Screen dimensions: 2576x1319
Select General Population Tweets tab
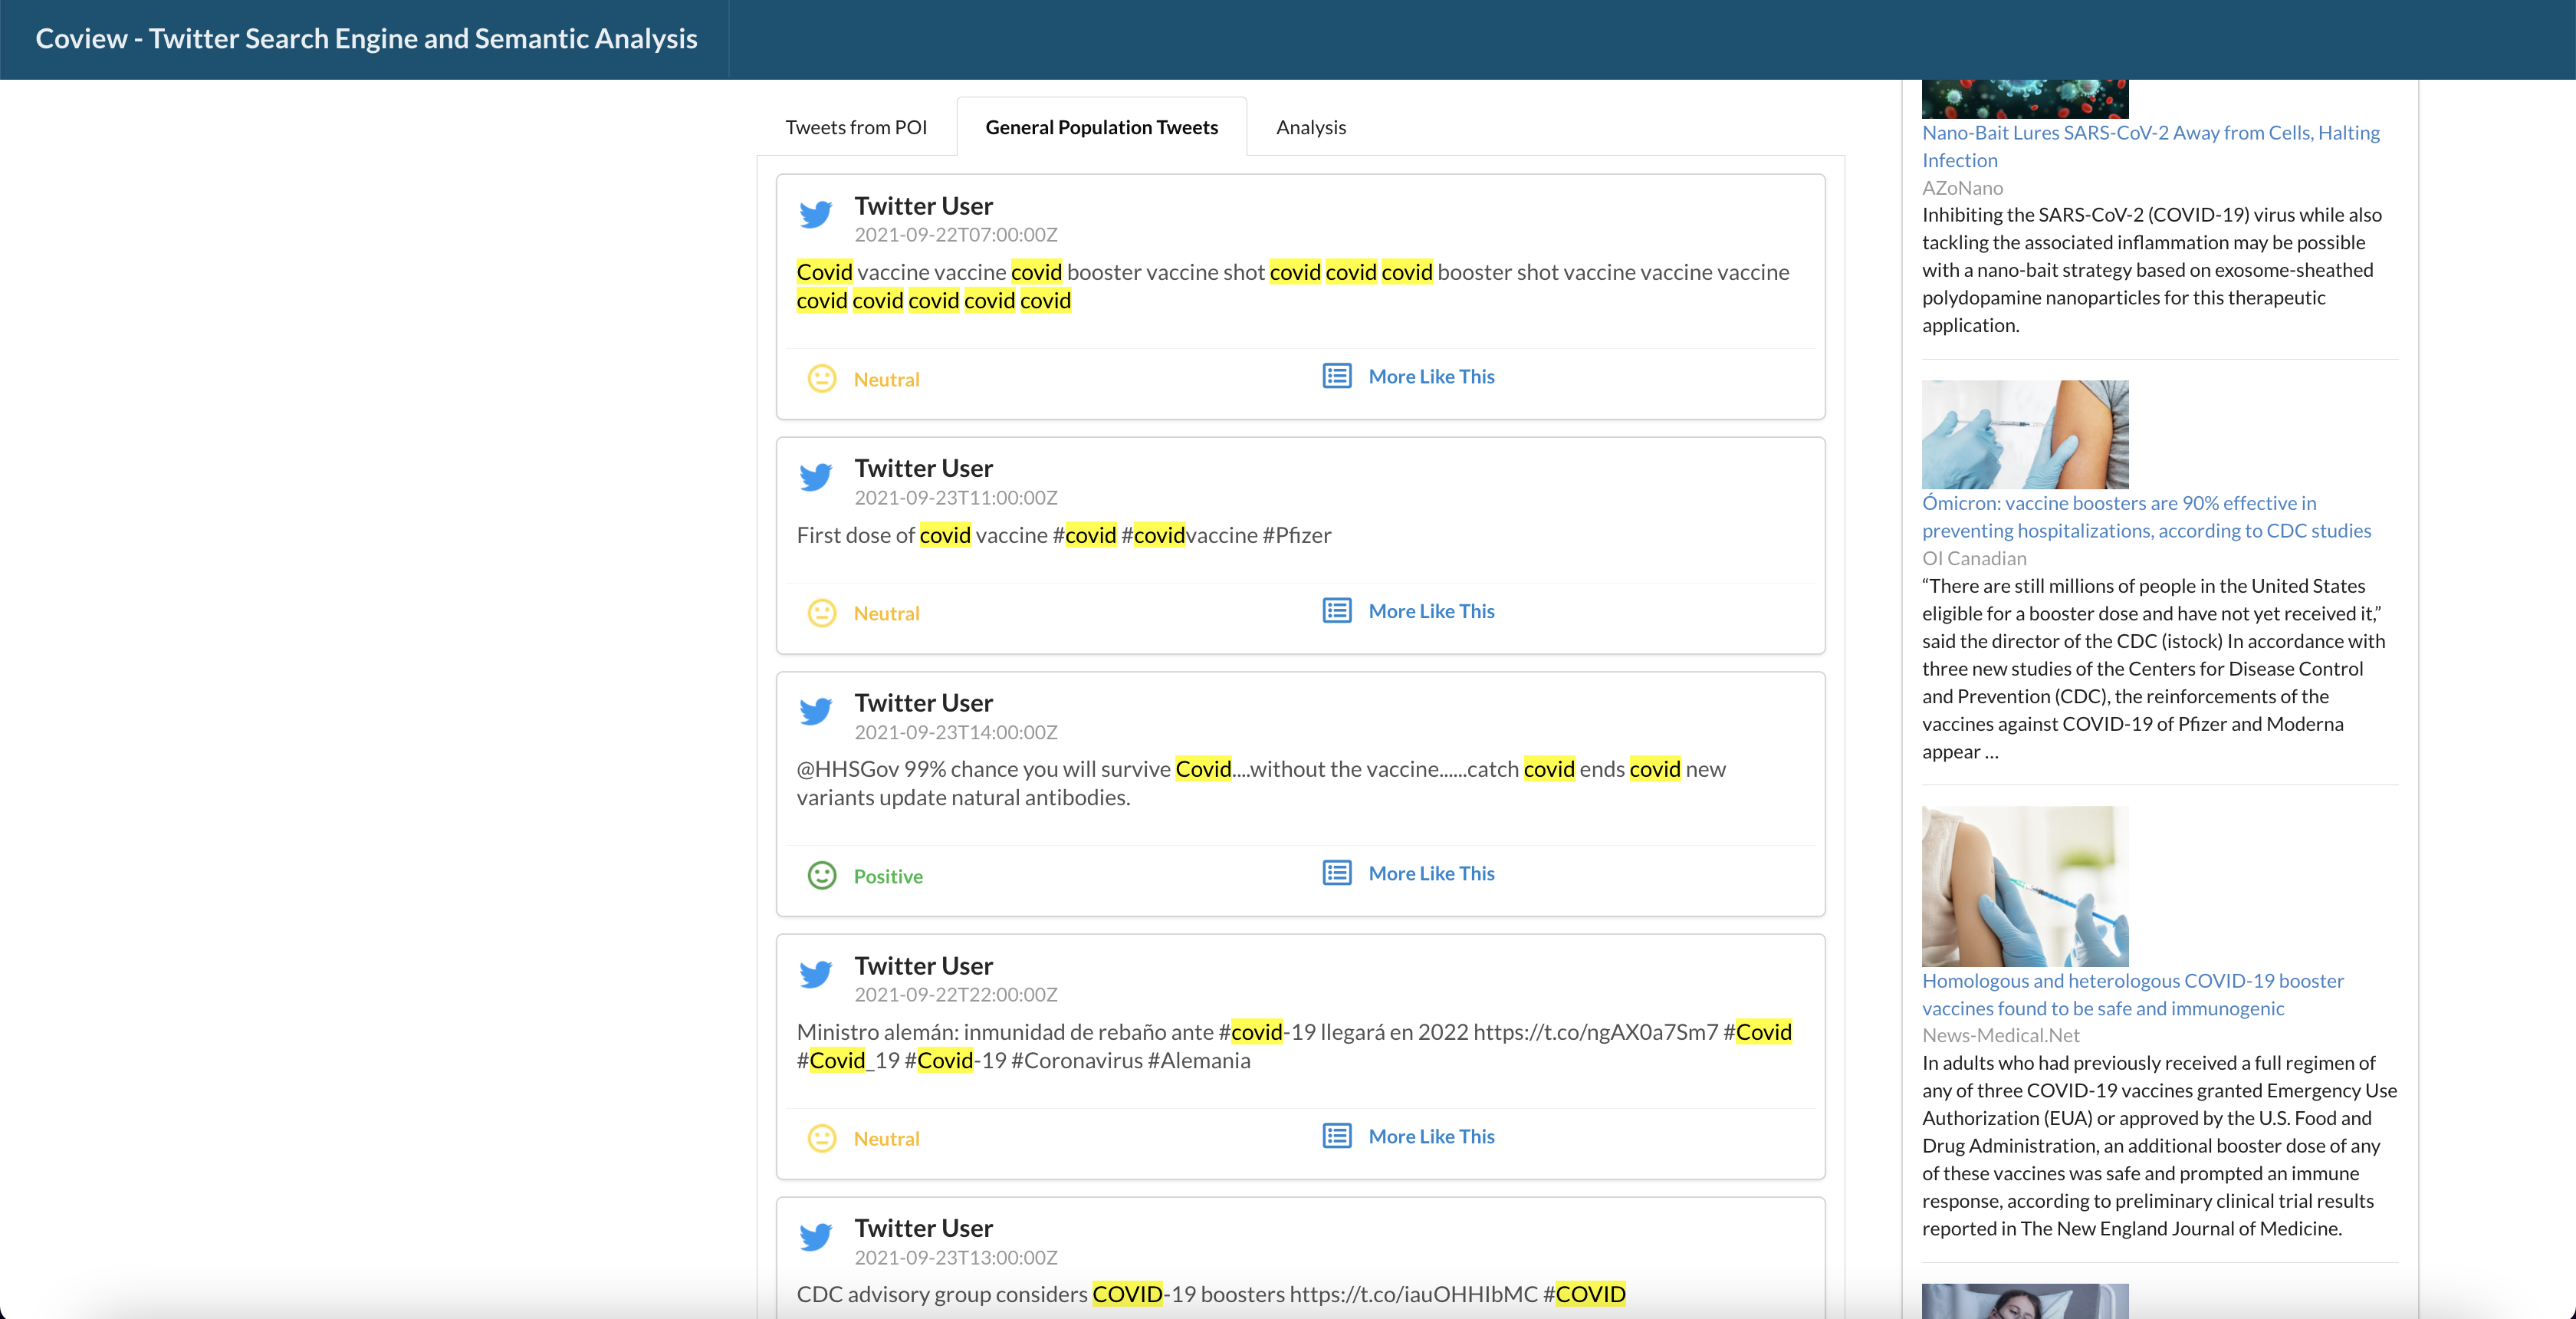click(1101, 127)
